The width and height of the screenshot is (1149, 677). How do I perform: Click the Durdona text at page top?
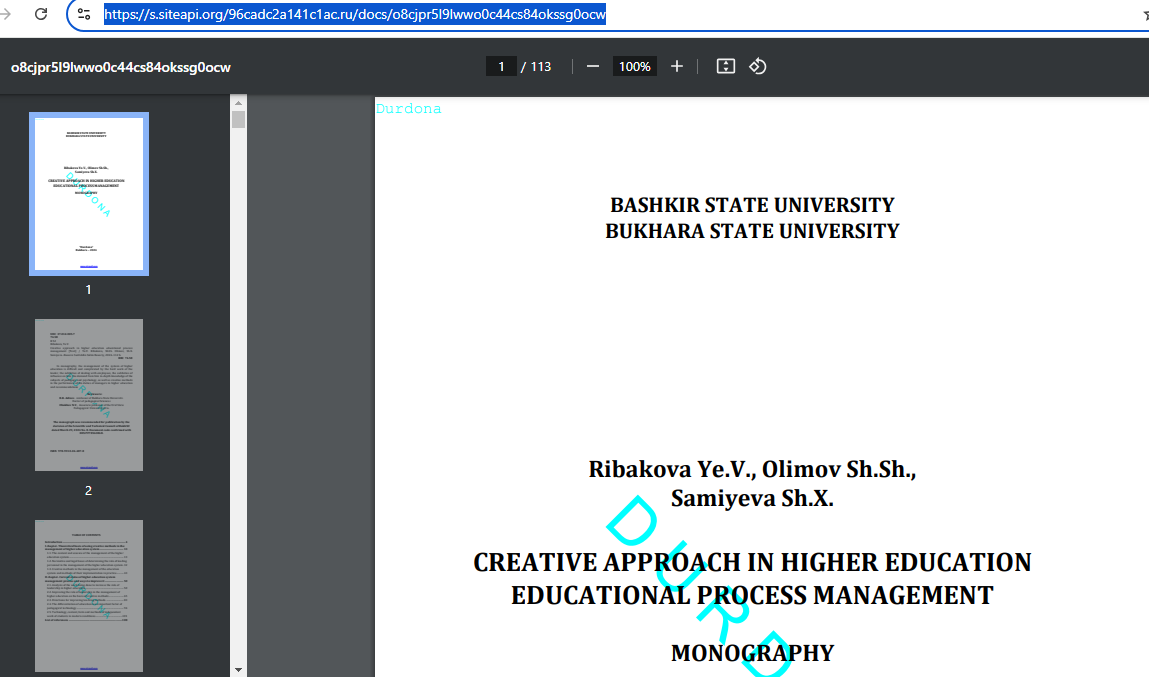(x=408, y=108)
